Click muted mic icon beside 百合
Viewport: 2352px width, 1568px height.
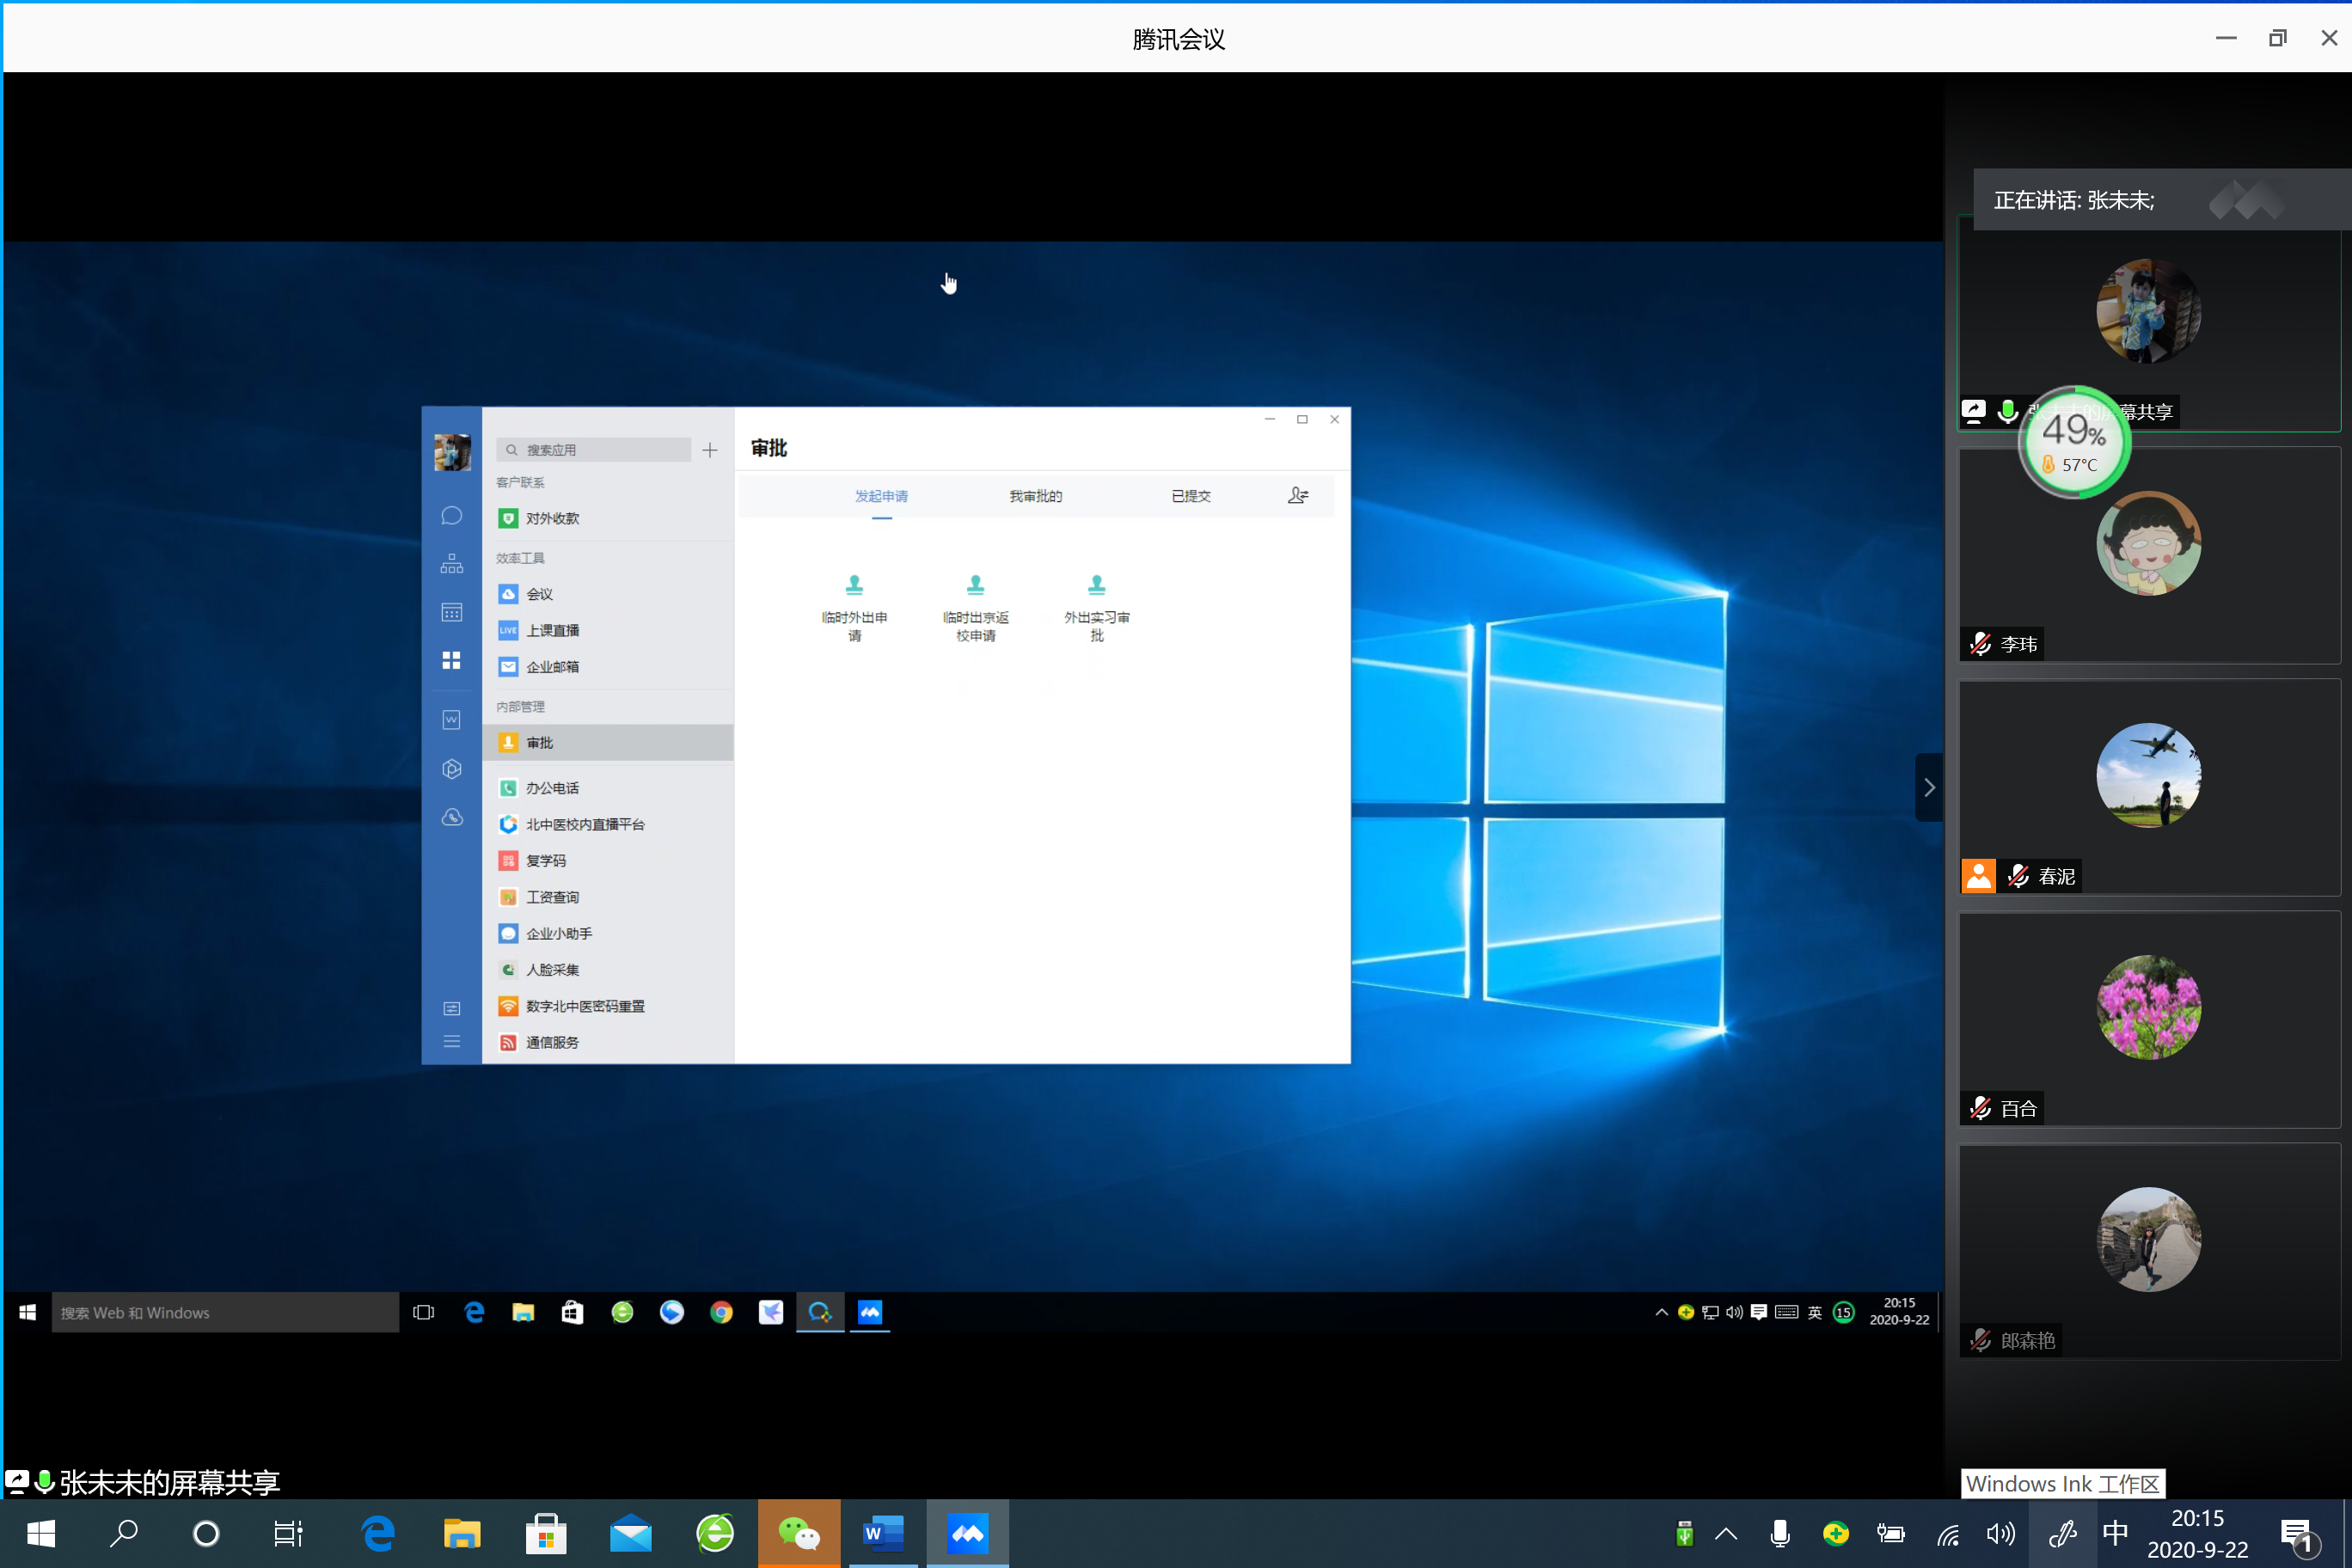click(x=1980, y=1108)
